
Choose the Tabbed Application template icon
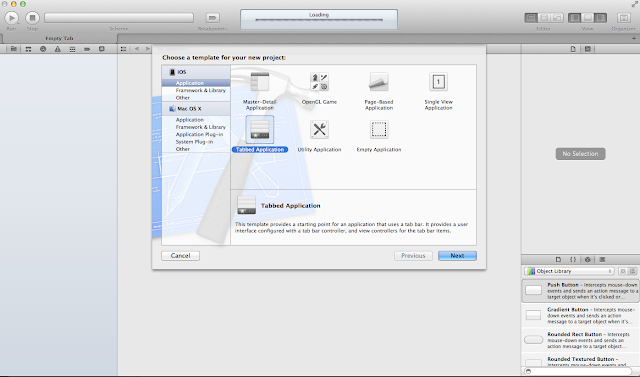pos(260,130)
